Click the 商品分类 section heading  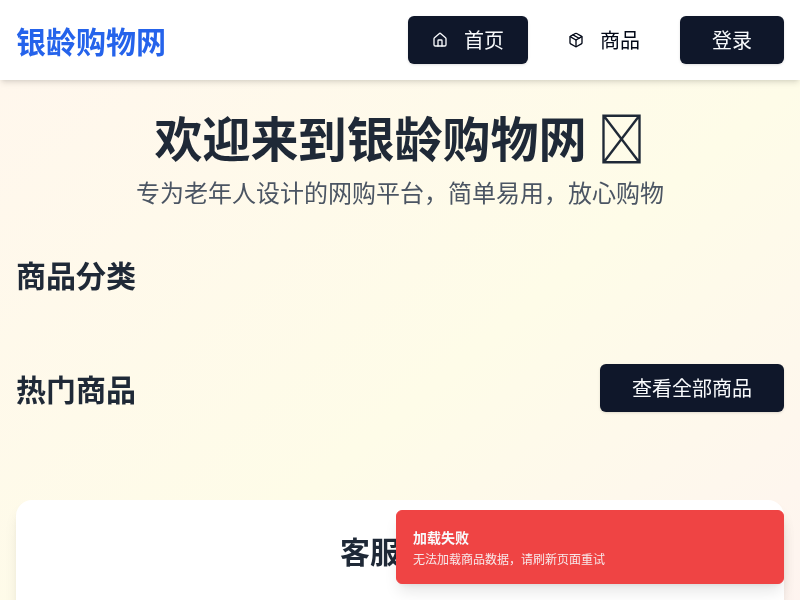[76, 277]
